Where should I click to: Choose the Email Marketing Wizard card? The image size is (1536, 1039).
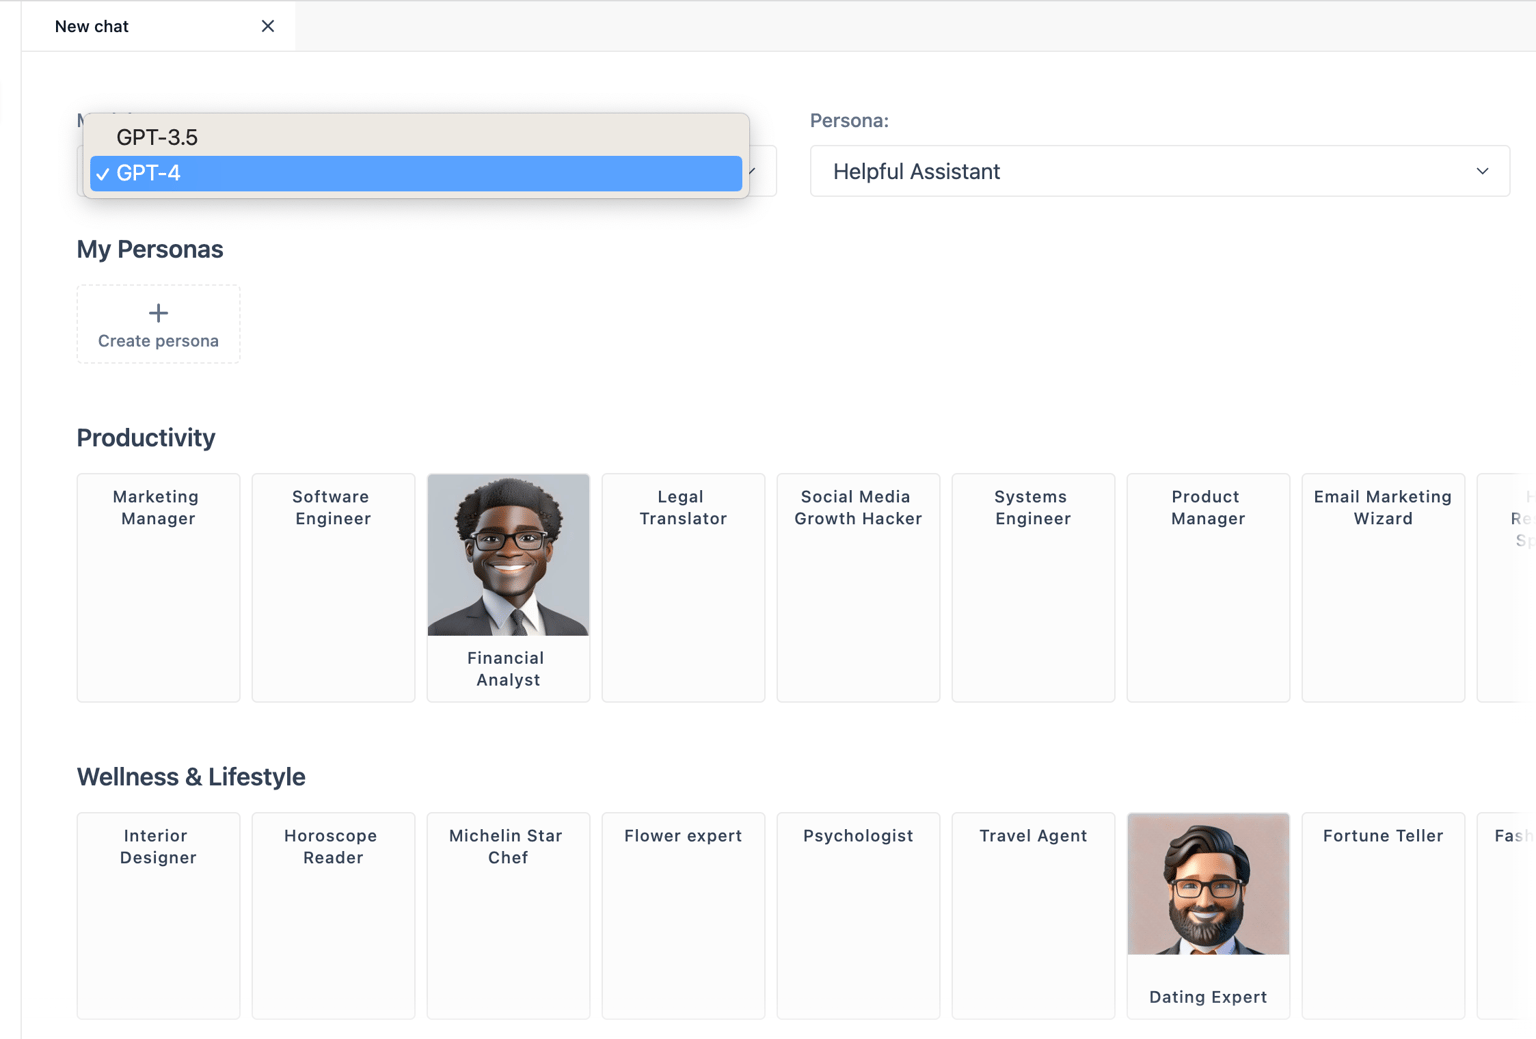click(x=1383, y=588)
